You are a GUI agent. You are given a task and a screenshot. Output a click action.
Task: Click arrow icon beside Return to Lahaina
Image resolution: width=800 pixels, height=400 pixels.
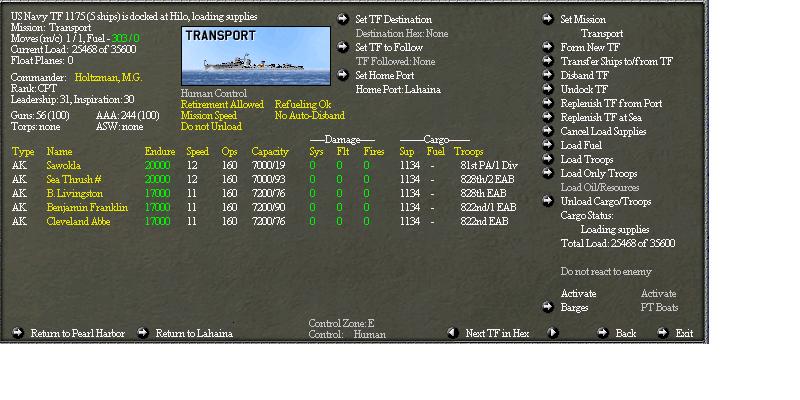coord(143,333)
